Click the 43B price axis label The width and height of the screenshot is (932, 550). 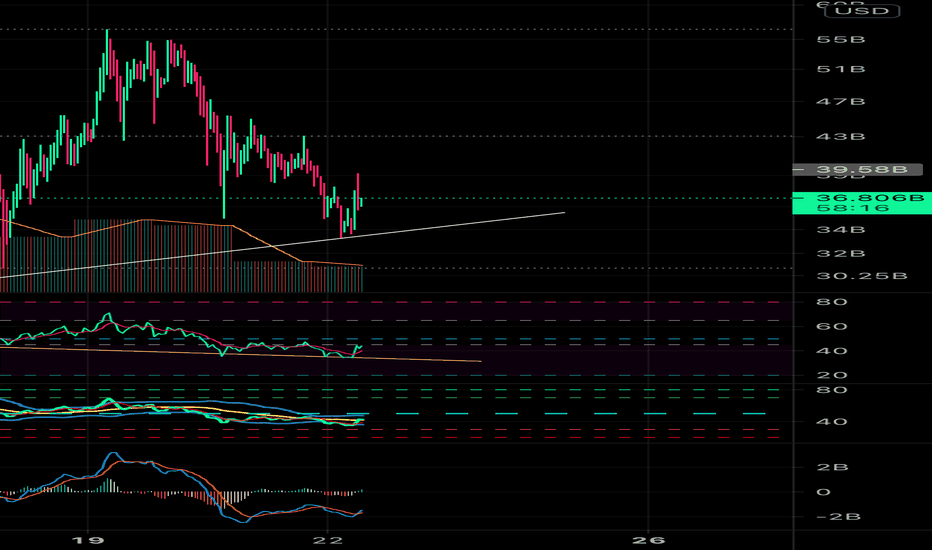(840, 136)
